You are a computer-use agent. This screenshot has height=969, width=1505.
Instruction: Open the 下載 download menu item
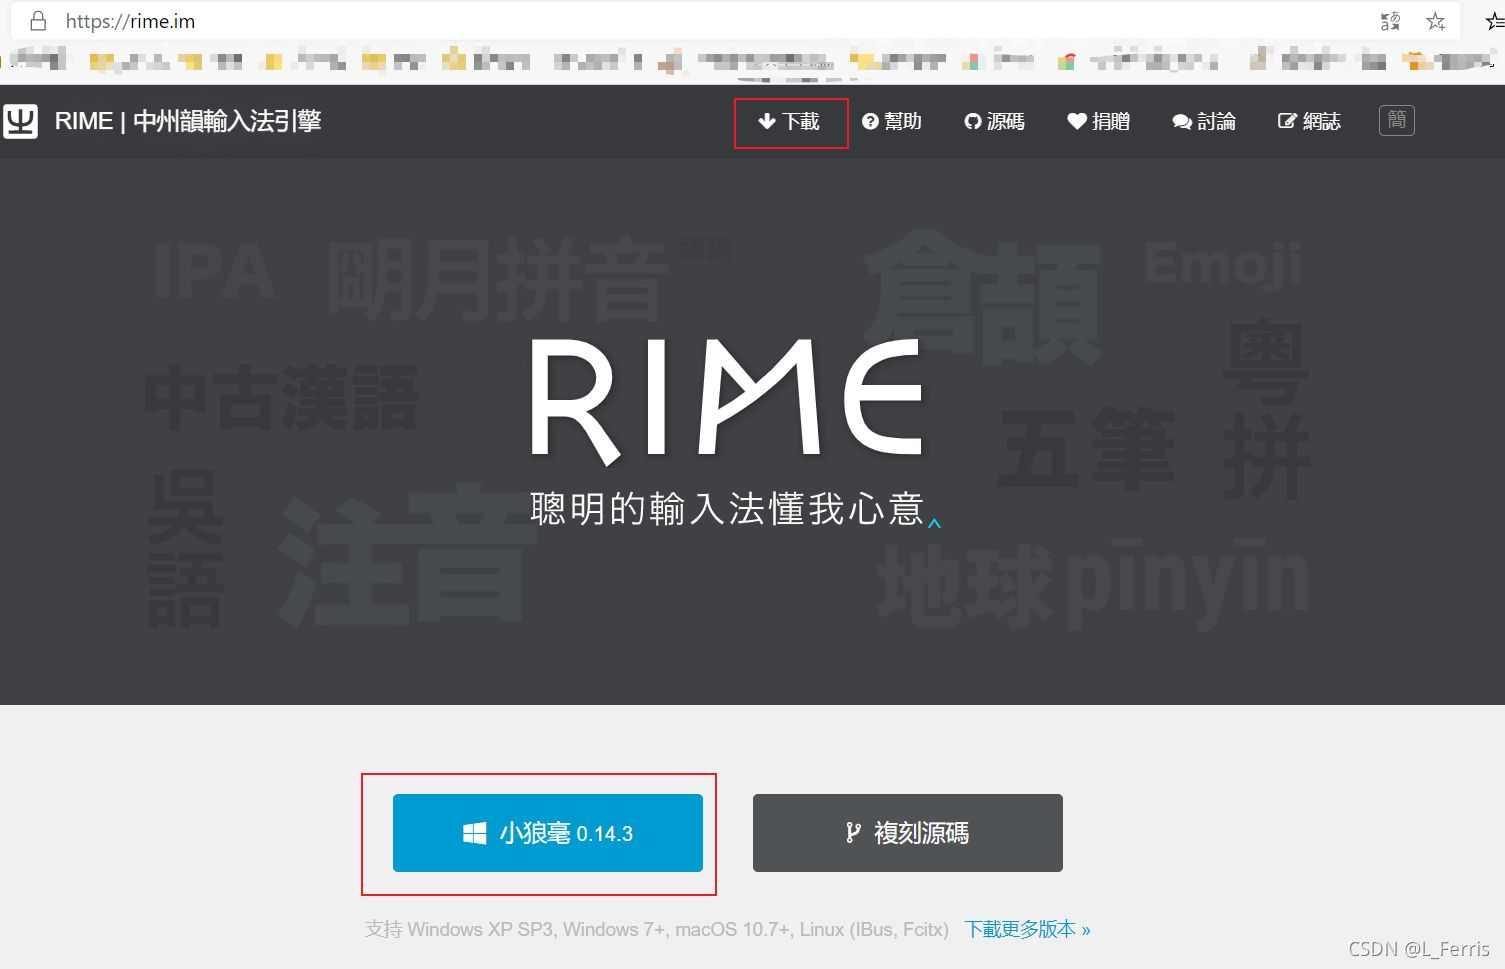pyautogui.click(x=789, y=122)
